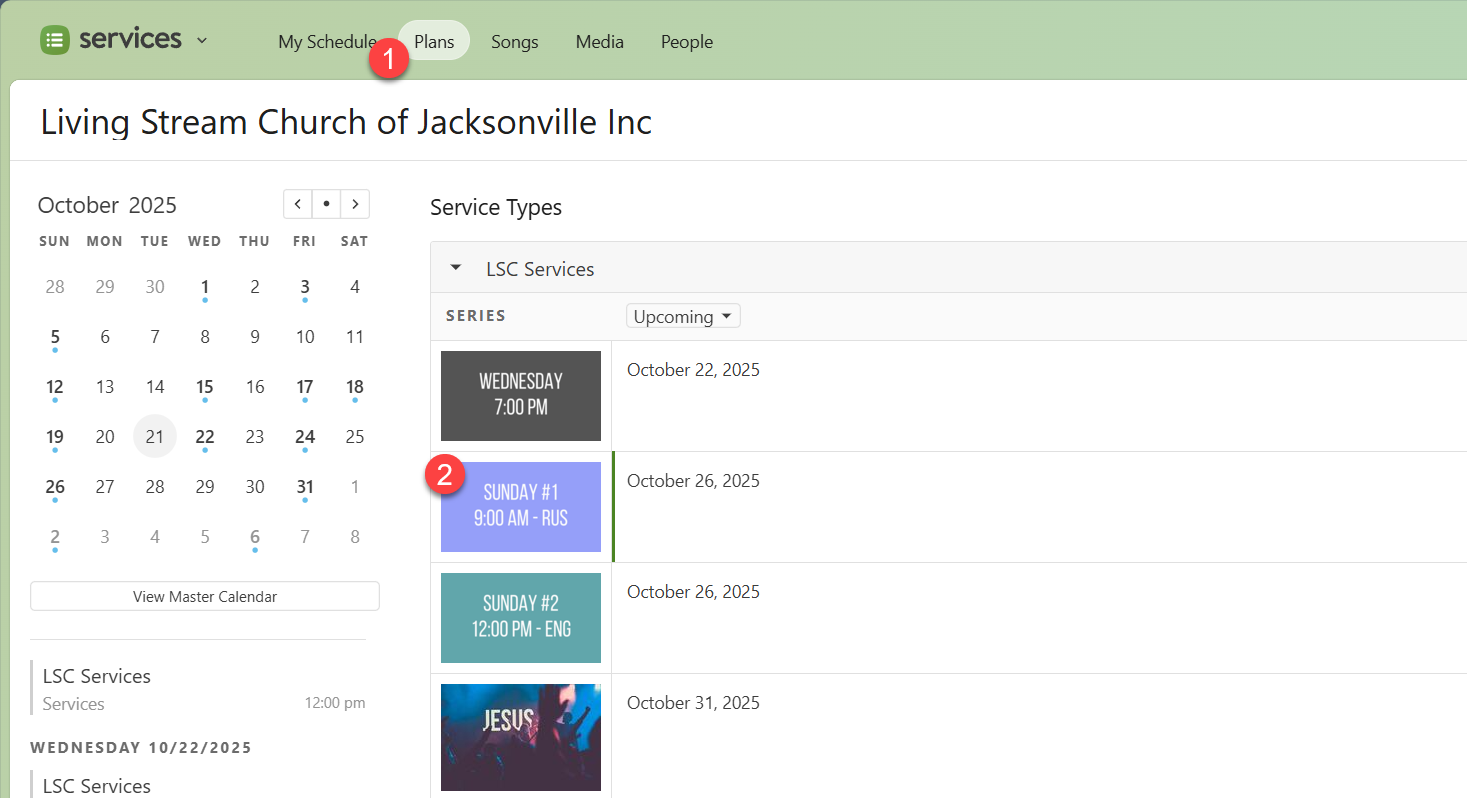Jump to today using the dot button
The width and height of the screenshot is (1467, 798).
tap(326, 204)
